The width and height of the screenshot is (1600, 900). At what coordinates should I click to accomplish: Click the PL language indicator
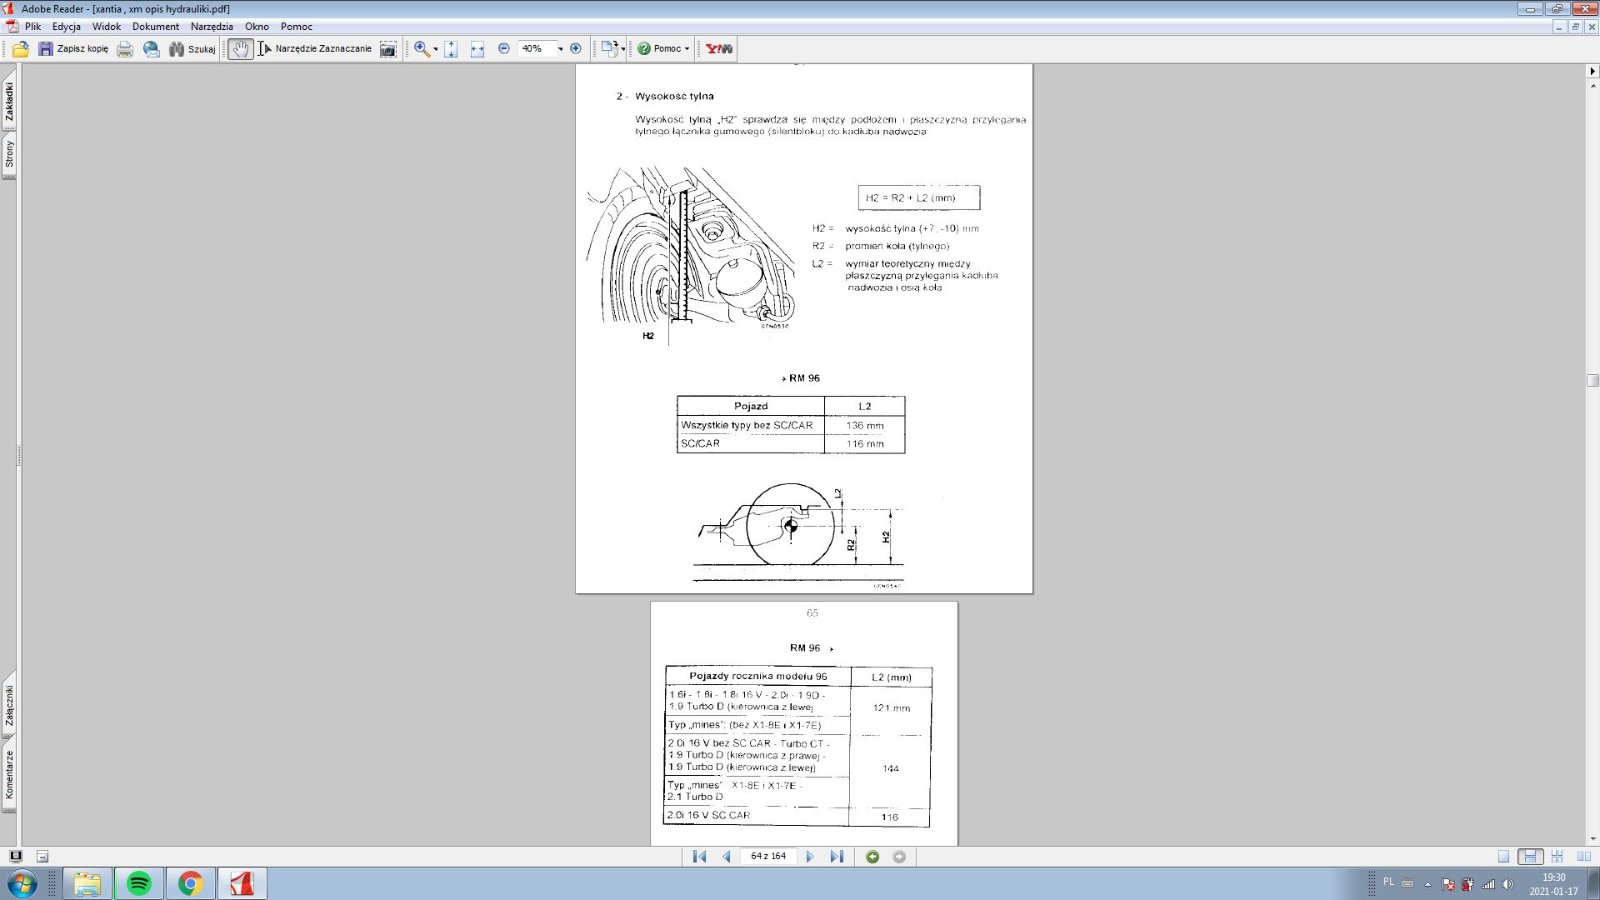[1388, 882]
